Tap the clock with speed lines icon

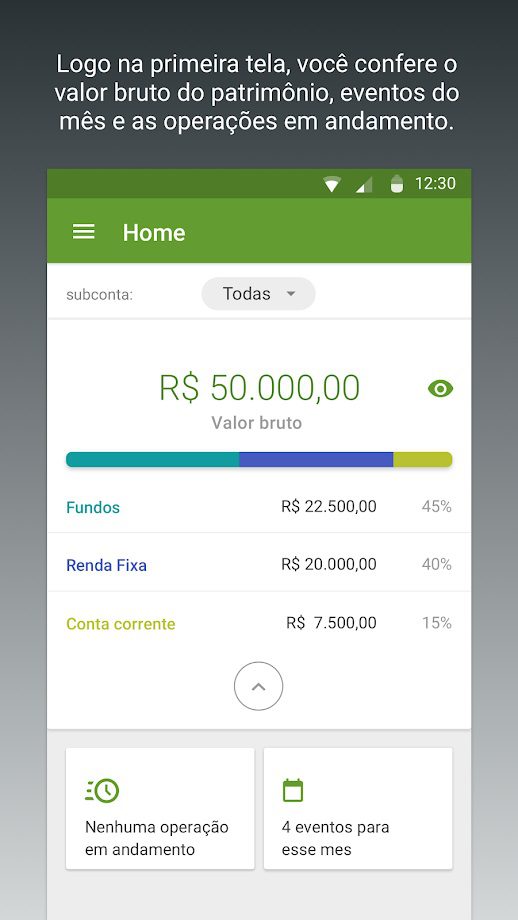point(102,790)
